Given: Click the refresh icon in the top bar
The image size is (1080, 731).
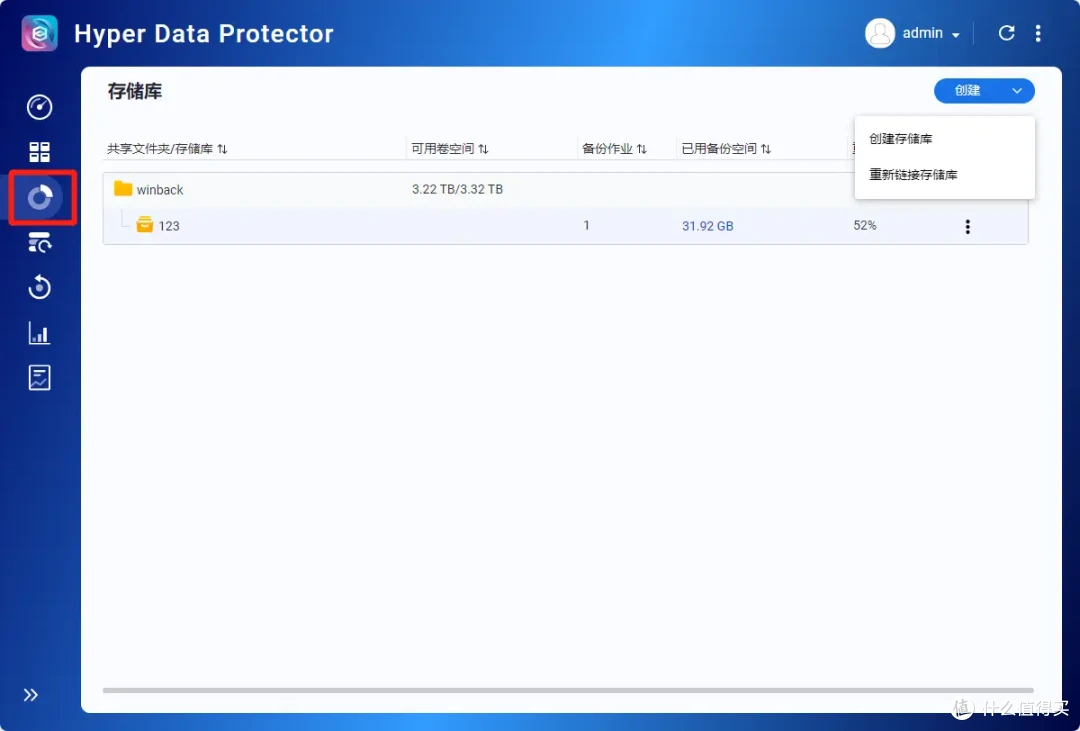Looking at the screenshot, I should [1006, 32].
